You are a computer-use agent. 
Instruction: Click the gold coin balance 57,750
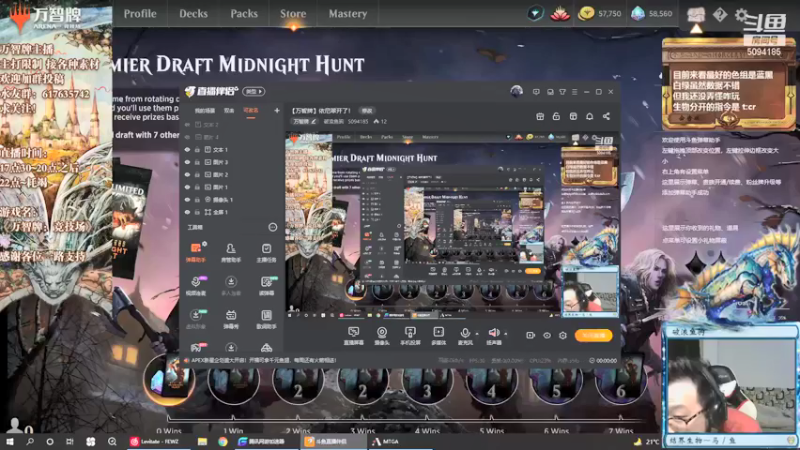click(x=599, y=14)
